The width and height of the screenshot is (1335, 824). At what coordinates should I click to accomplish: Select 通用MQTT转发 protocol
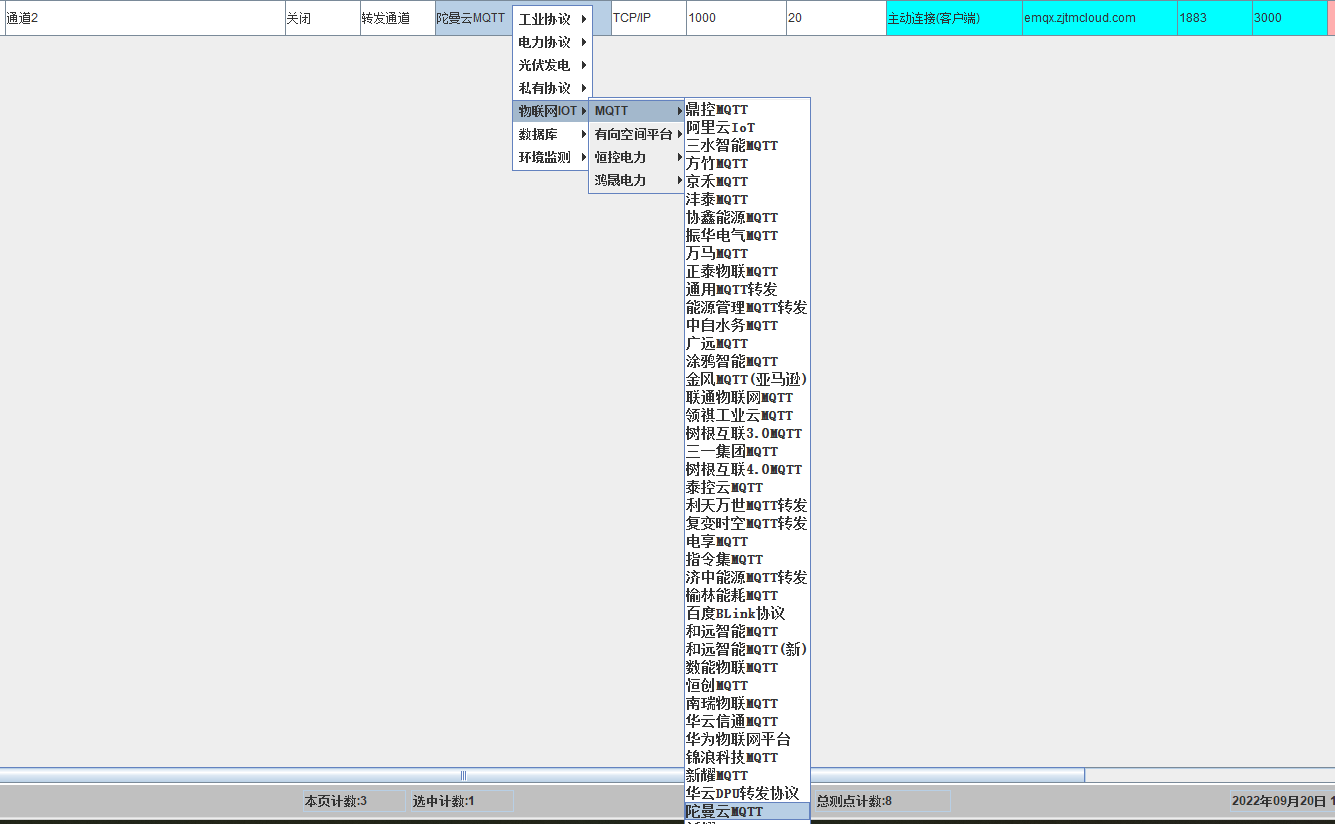747,290
